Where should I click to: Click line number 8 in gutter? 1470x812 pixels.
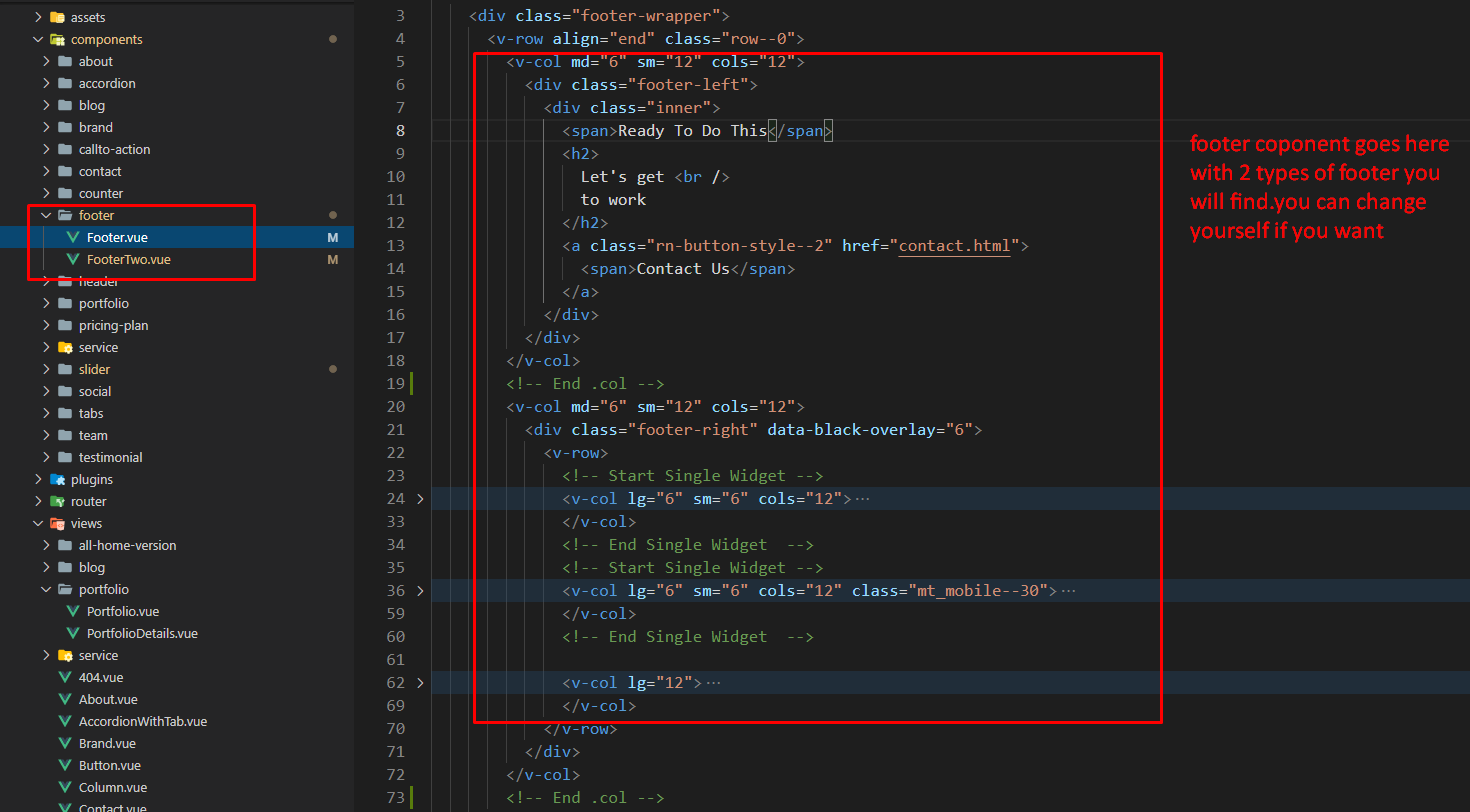pos(400,130)
